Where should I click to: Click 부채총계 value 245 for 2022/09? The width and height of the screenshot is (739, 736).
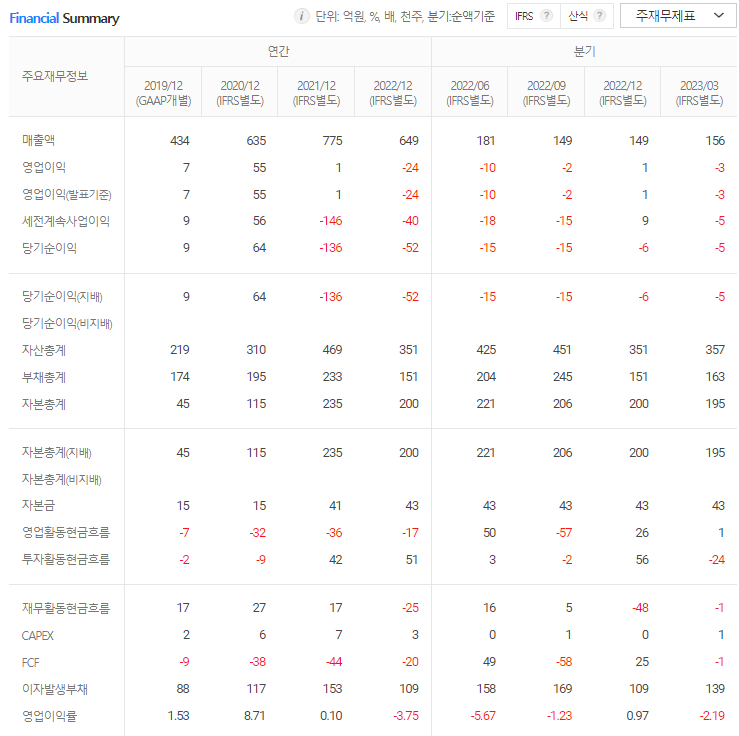tap(562, 376)
